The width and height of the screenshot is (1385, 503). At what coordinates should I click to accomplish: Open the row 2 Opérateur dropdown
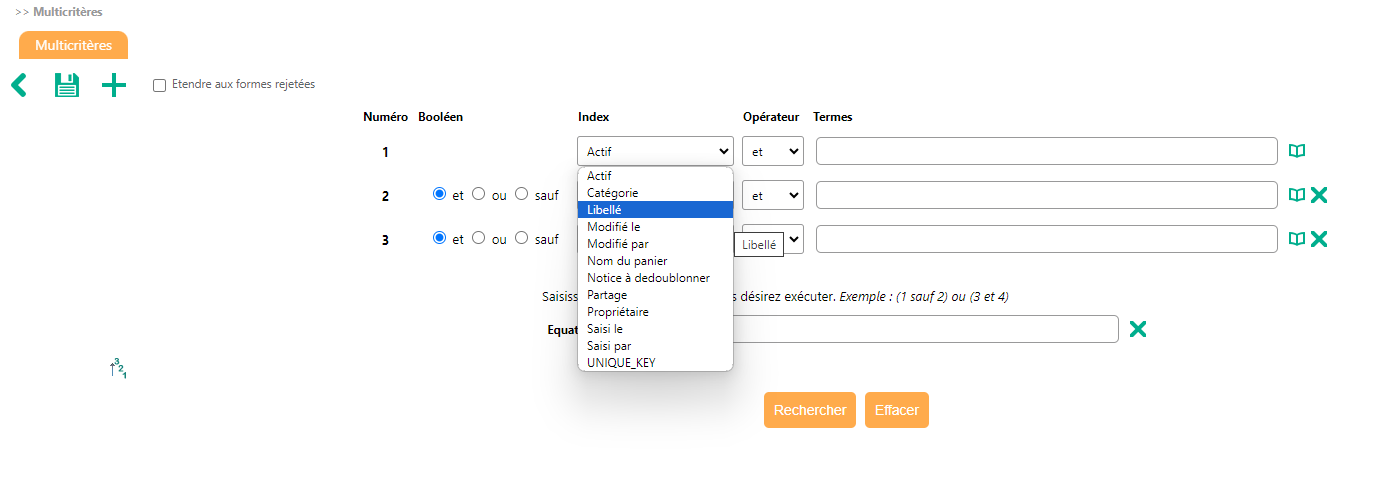[772, 196]
